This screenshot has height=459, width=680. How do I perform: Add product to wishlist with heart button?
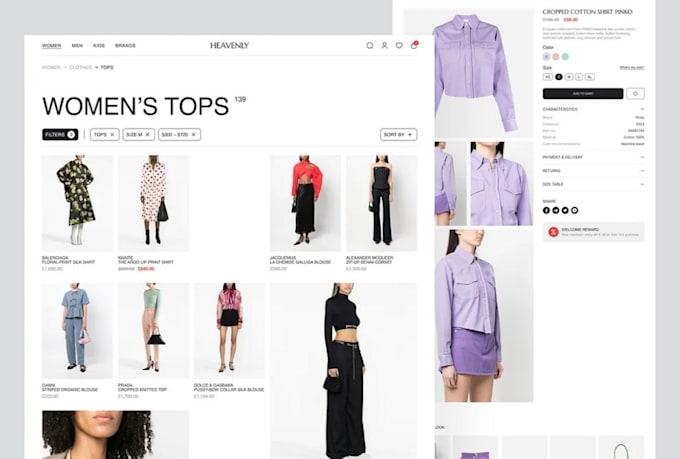(635, 94)
